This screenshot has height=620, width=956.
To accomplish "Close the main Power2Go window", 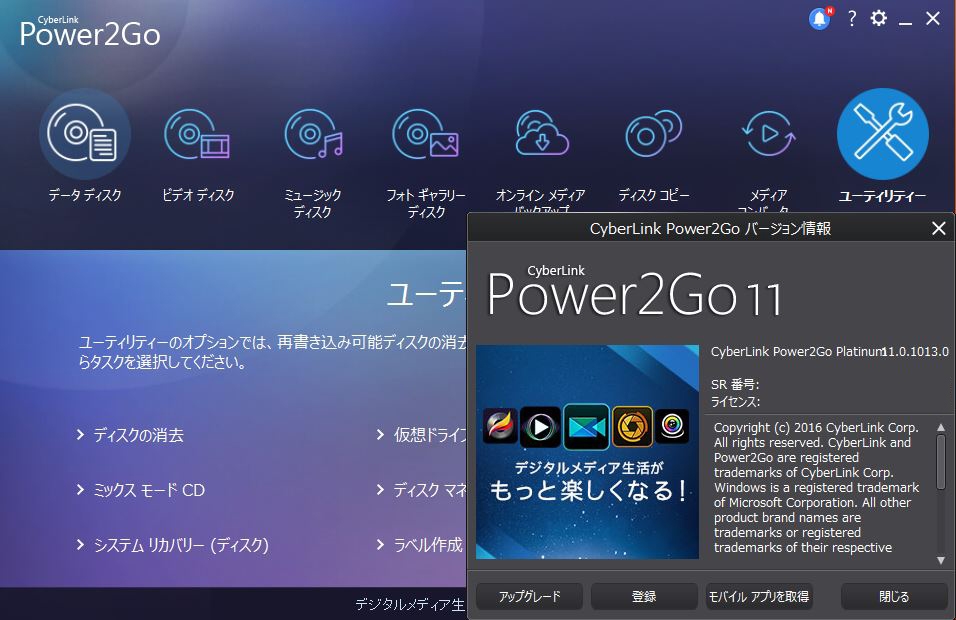I will (933, 18).
